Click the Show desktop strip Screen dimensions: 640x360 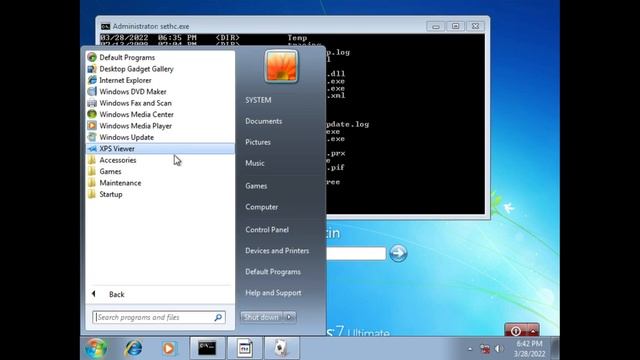[x=555, y=348]
